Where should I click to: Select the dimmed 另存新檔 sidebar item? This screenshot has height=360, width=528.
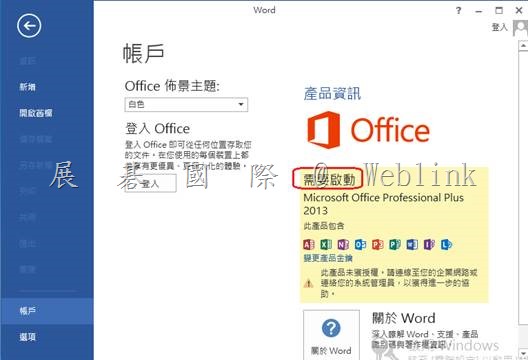pos(36,165)
